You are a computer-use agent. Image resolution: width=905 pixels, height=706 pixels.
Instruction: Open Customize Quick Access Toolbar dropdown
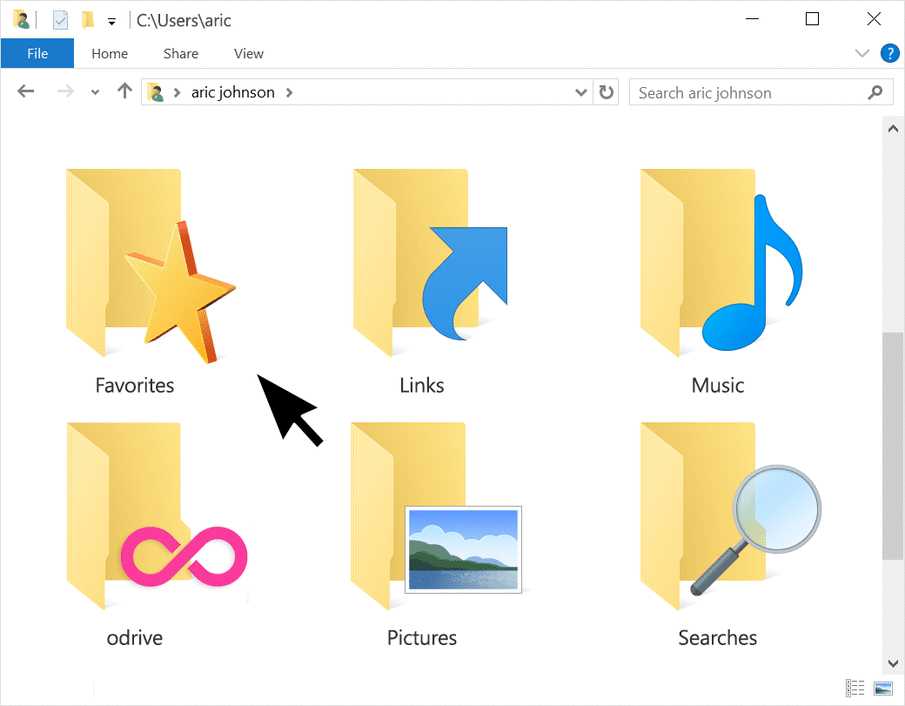[x=112, y=22]
